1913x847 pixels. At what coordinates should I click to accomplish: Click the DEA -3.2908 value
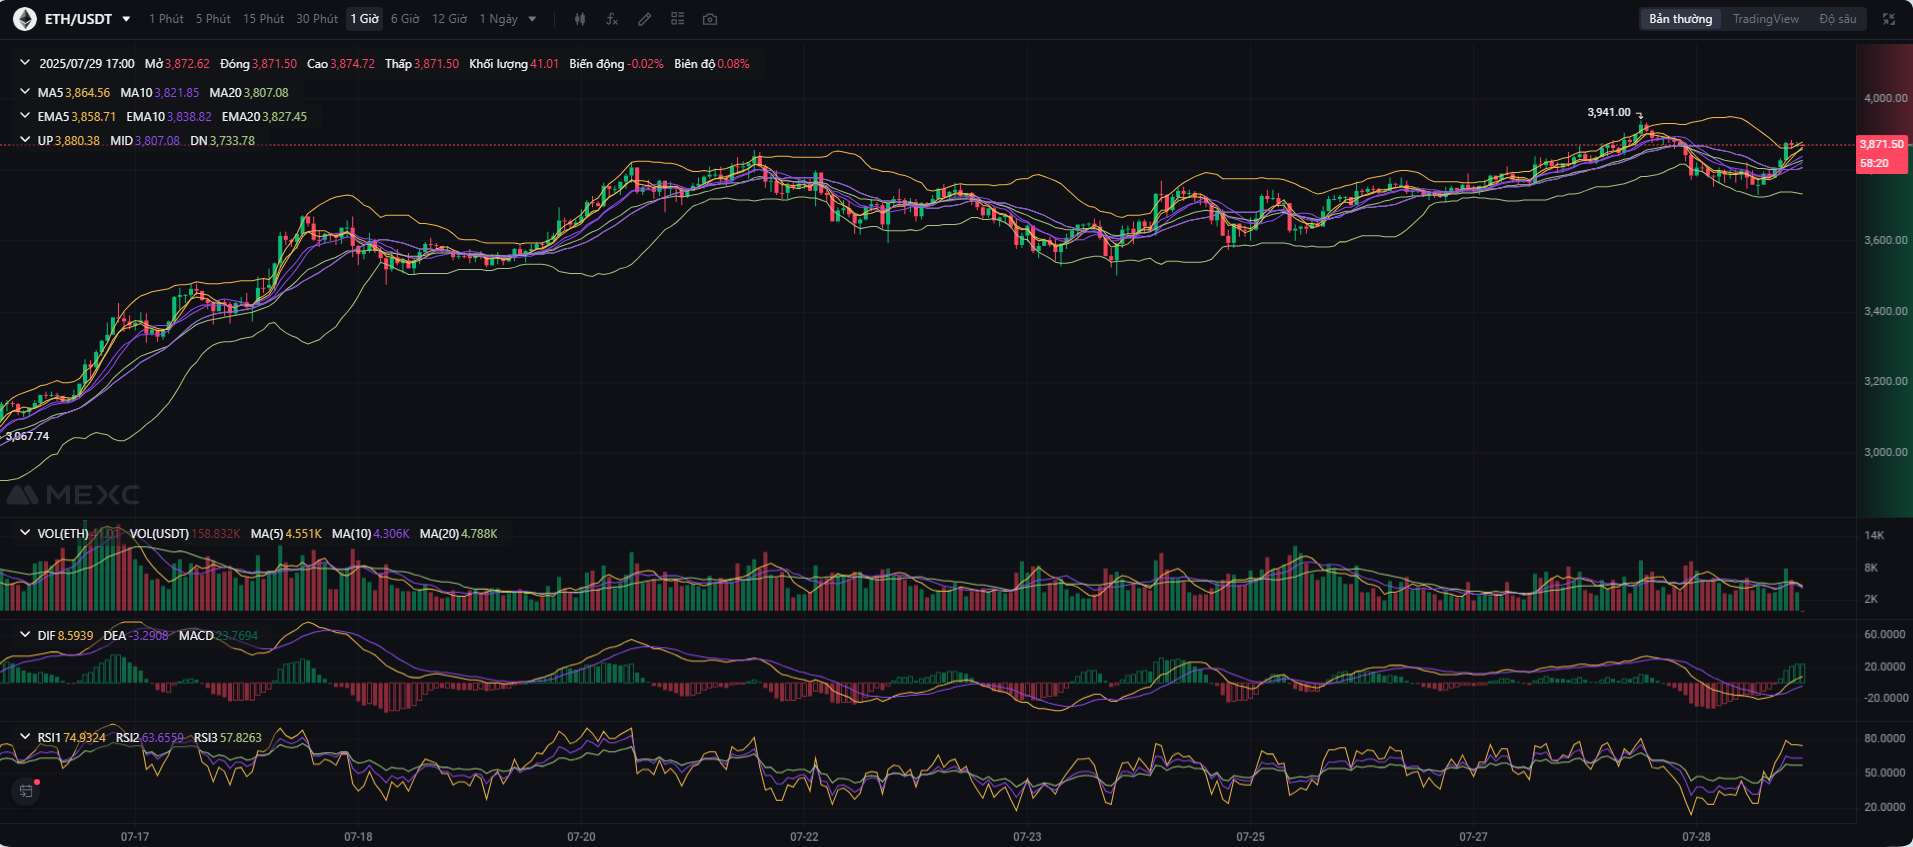point(136,636)
